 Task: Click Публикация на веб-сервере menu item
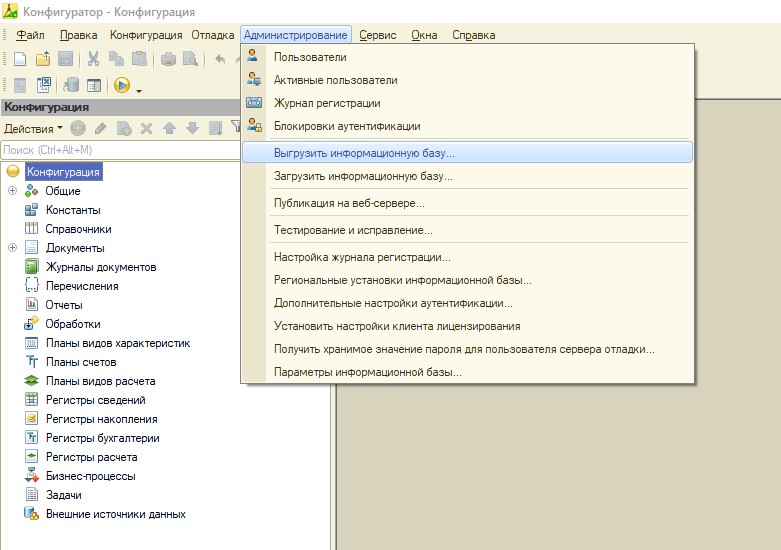tap(349, 203)
